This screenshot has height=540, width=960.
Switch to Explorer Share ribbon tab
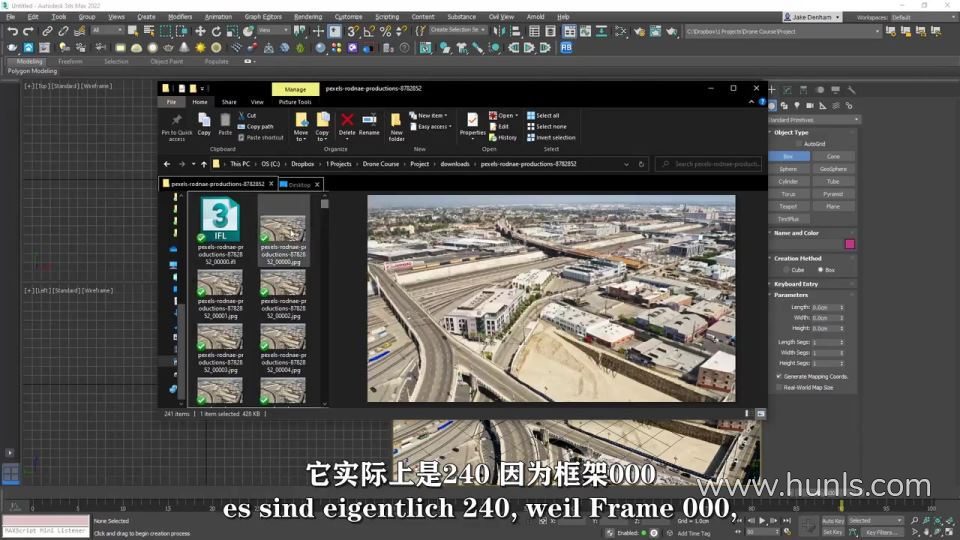point(229,102)
